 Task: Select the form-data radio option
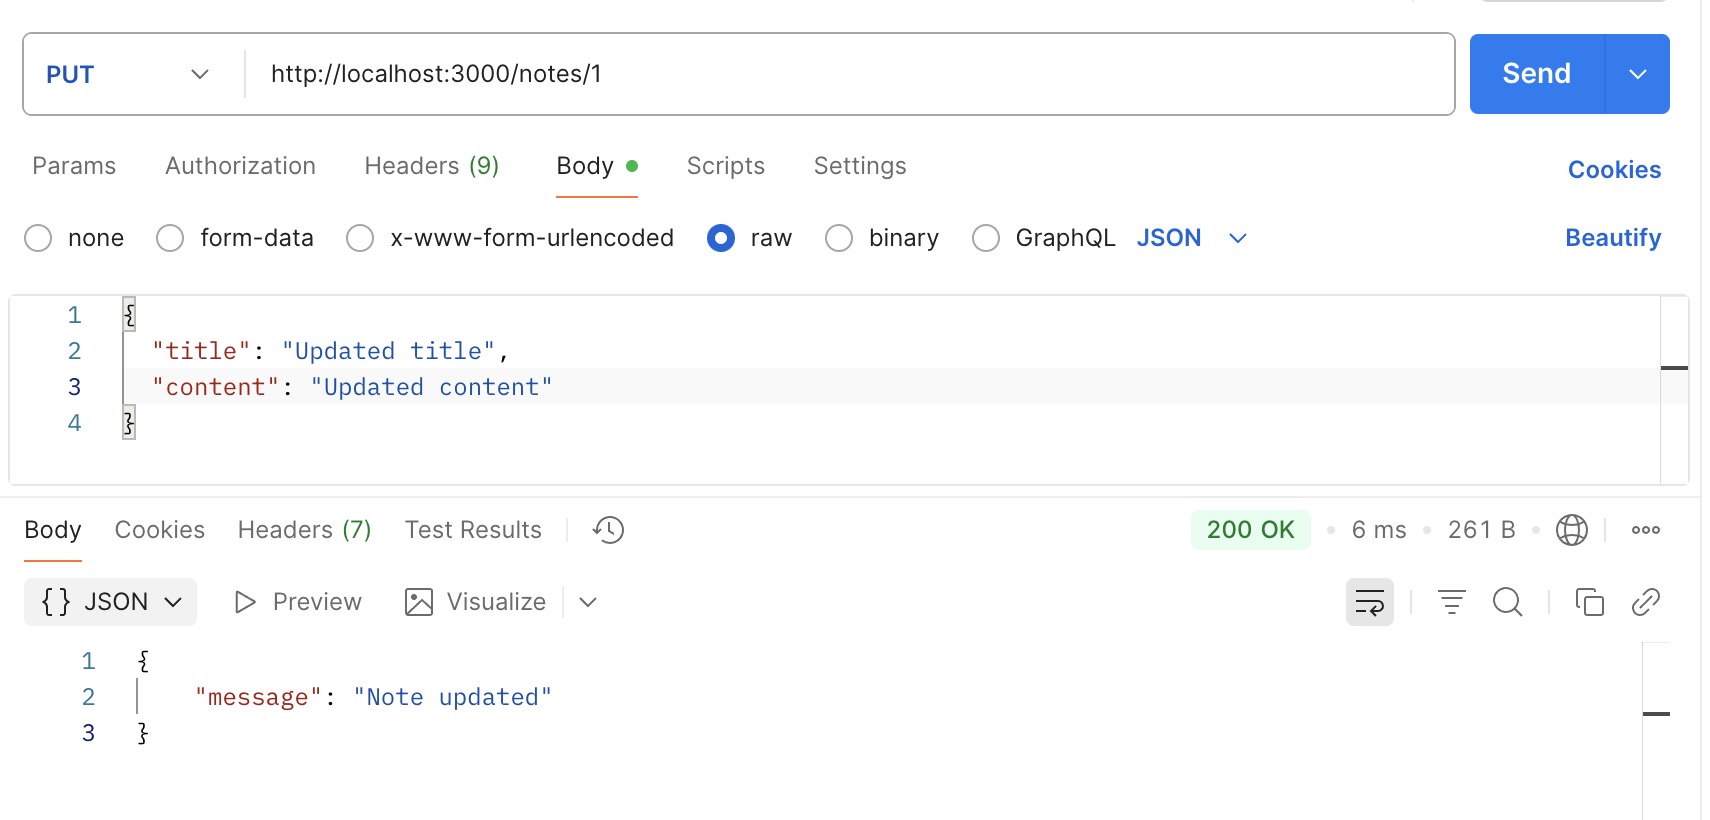[170, 238]
